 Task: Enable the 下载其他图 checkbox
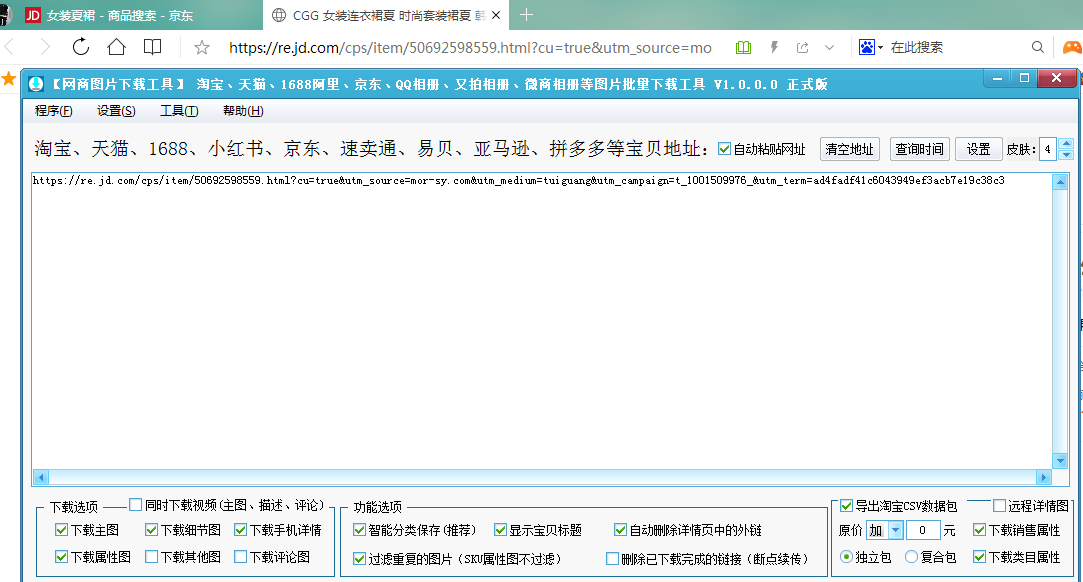(151, 556)
